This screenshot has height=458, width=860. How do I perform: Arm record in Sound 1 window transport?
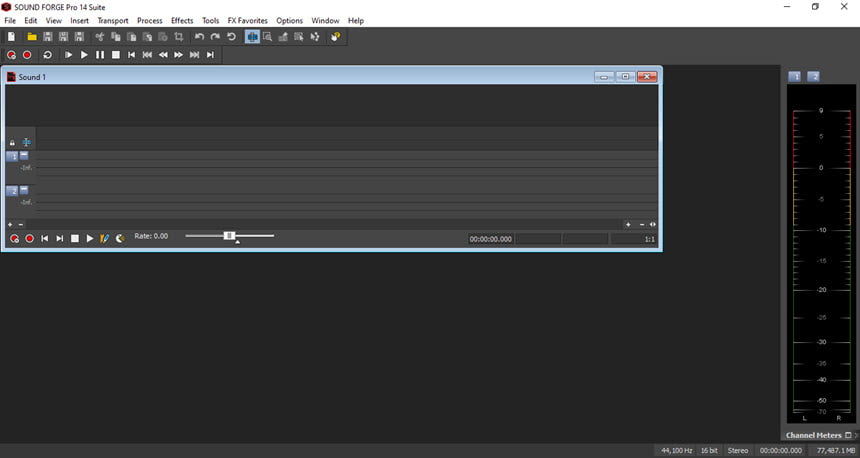(x=15, y=239)
